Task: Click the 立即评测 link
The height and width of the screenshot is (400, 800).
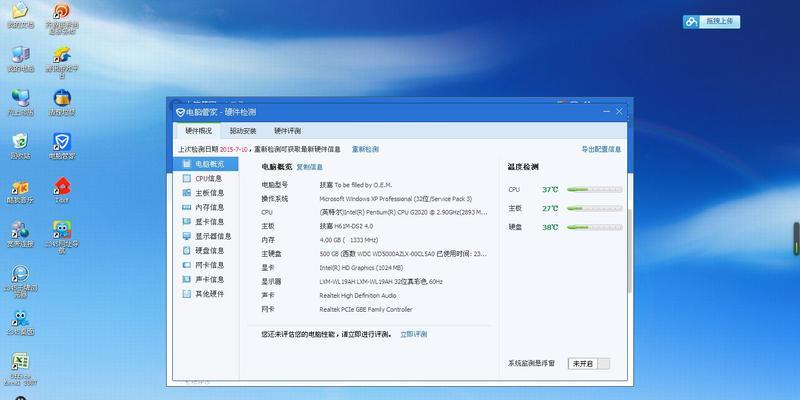Action: click(414, 334)
